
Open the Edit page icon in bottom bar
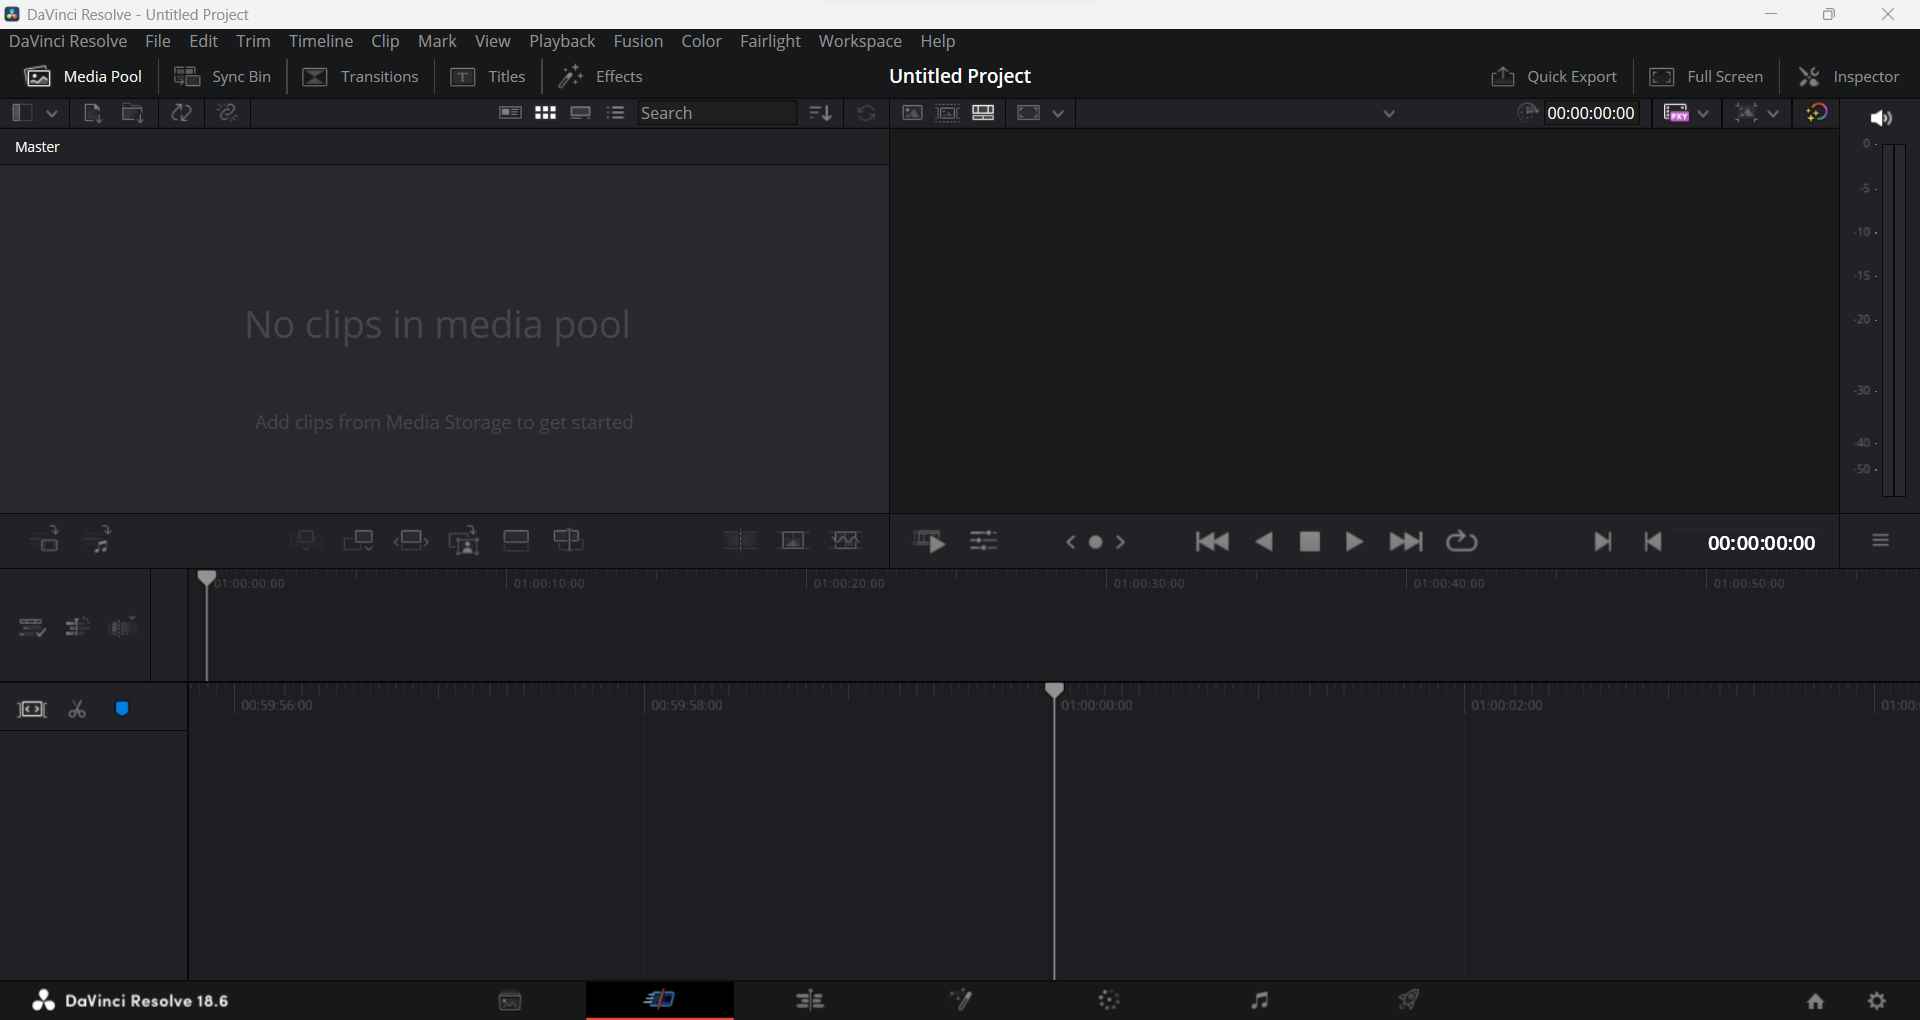coord(810,1001)
